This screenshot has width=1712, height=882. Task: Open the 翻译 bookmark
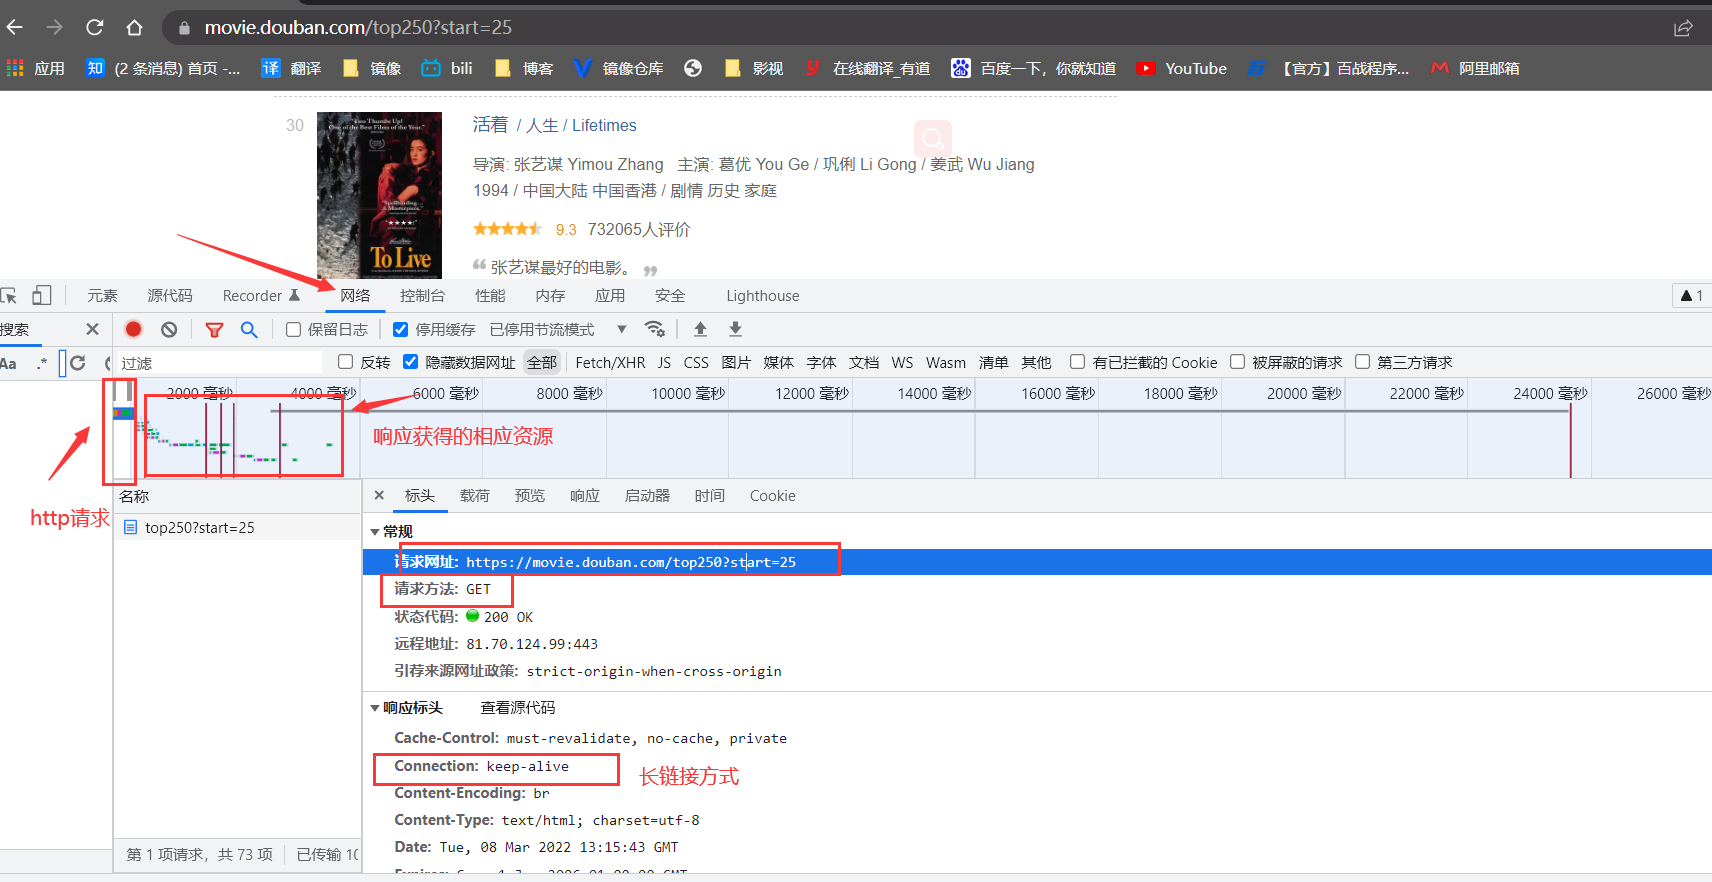291,68
